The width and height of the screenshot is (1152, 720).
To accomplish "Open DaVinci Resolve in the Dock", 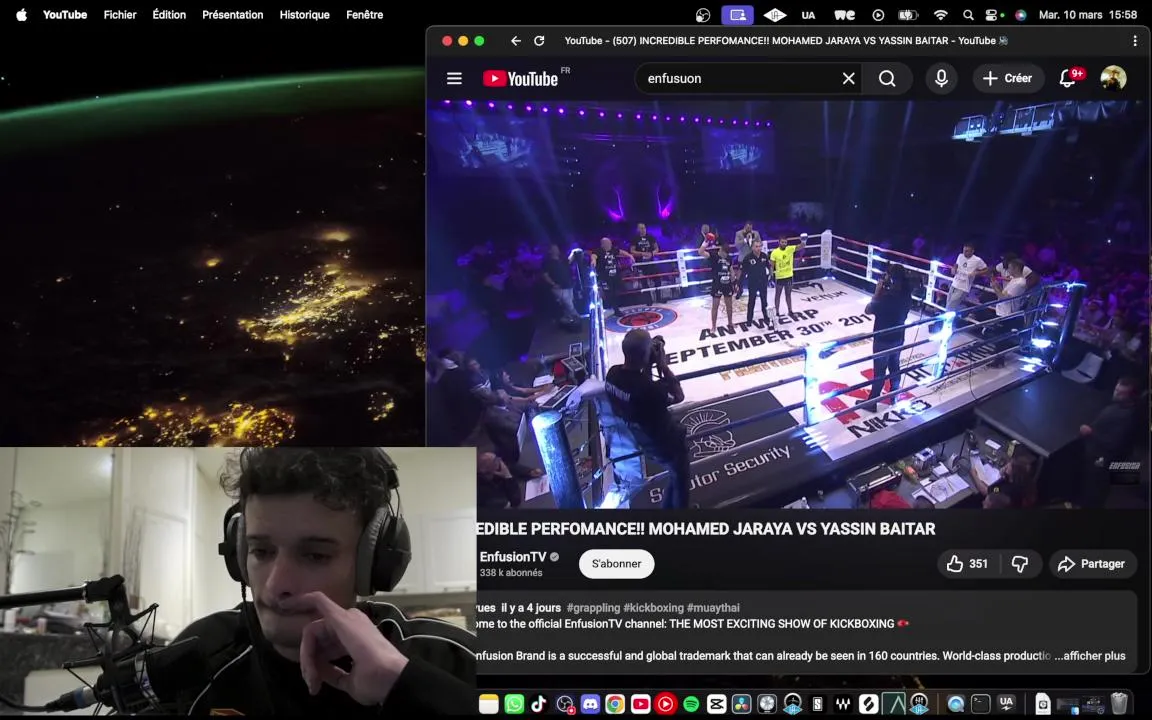I will 741,704.
